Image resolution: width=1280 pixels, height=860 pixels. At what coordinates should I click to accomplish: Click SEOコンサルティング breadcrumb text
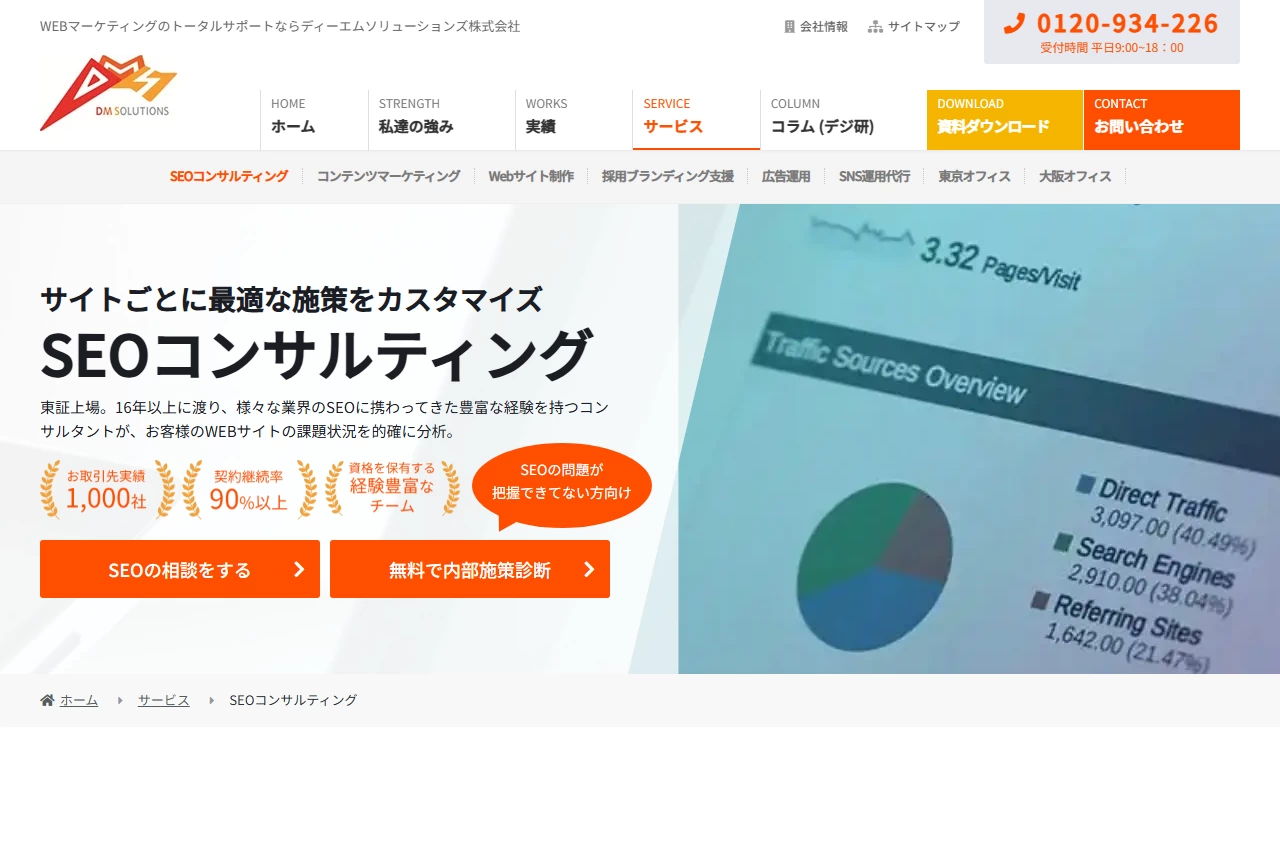pos(293,700)
